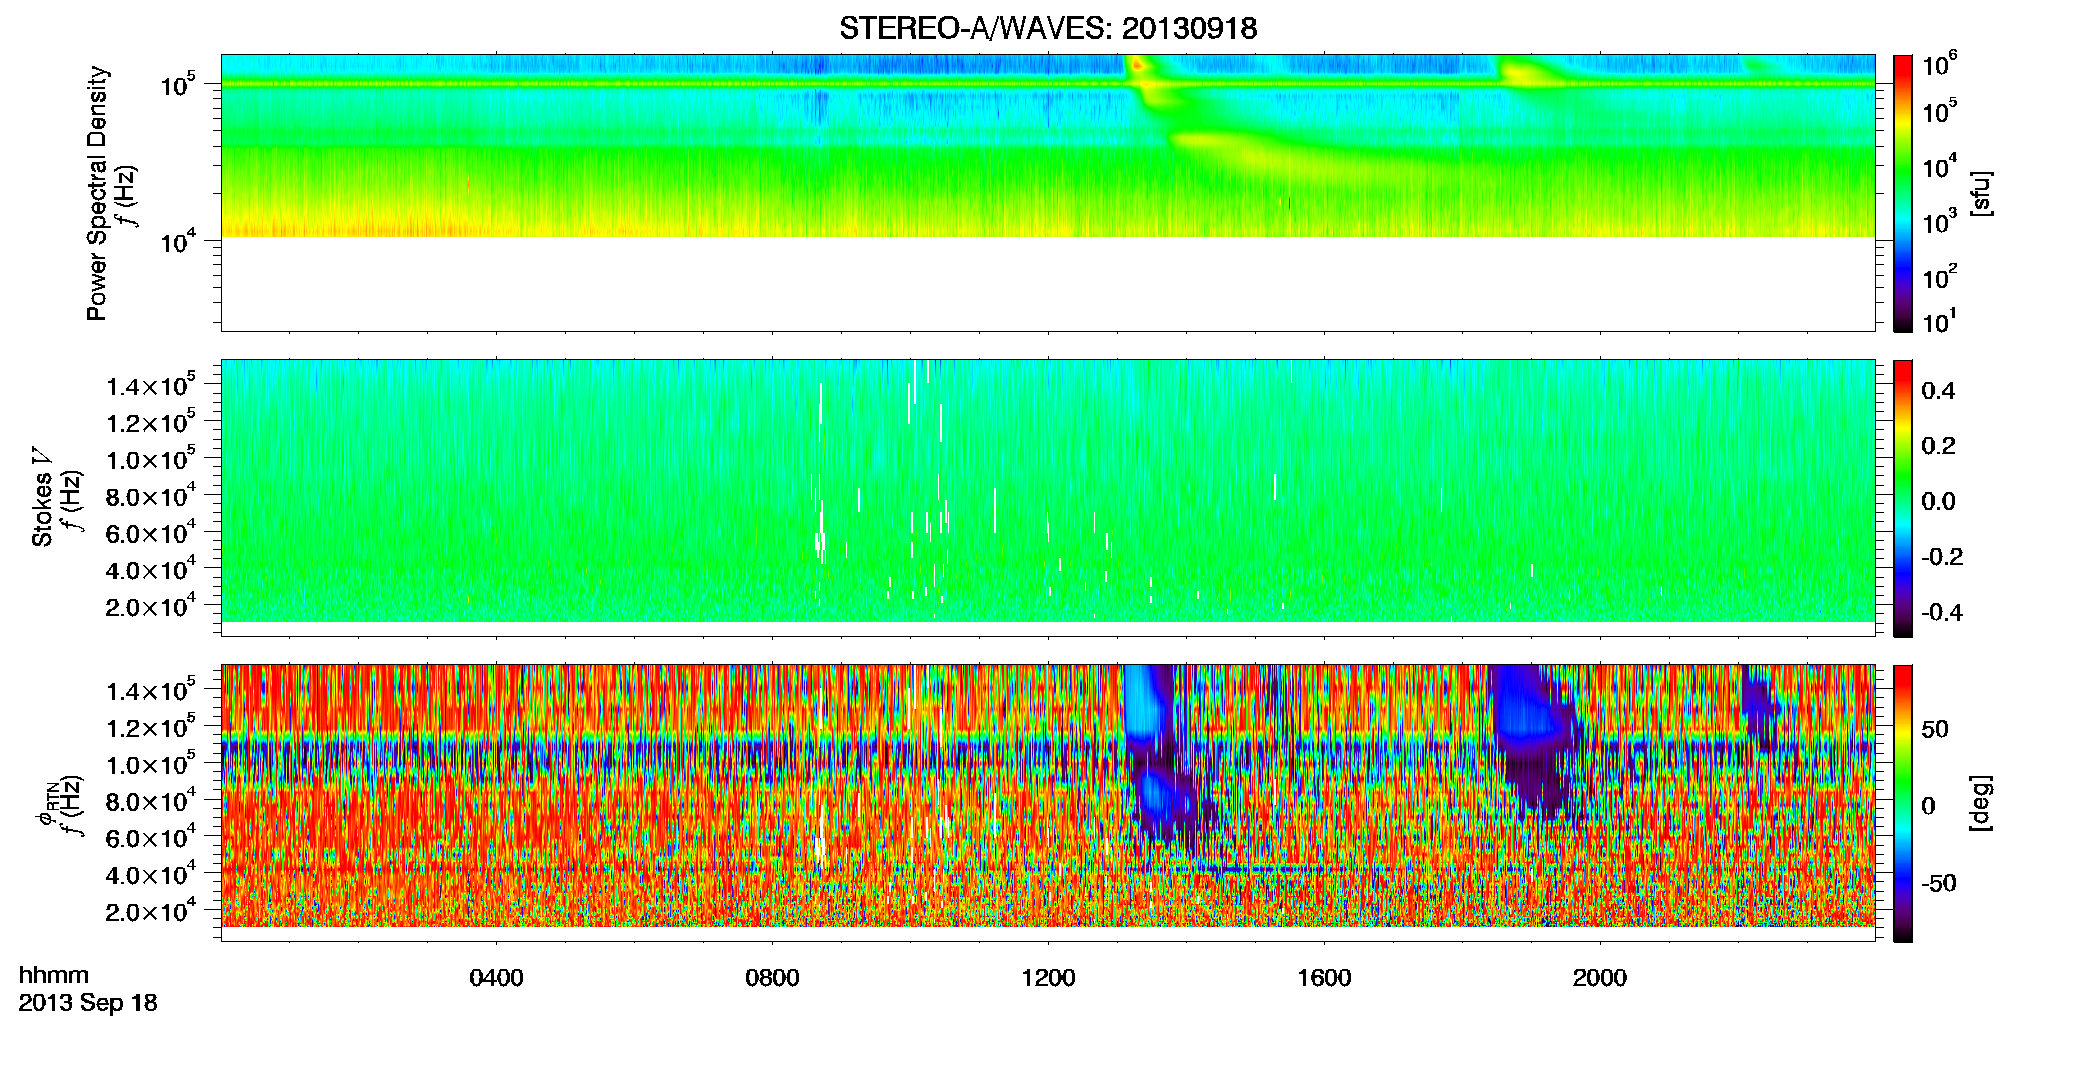Image resolution: width=2096 pixels, height=1080 pixels.
Task: Click the 50 label on degree colorbar
Action: pyautogui.click(x=1935, y=729)
